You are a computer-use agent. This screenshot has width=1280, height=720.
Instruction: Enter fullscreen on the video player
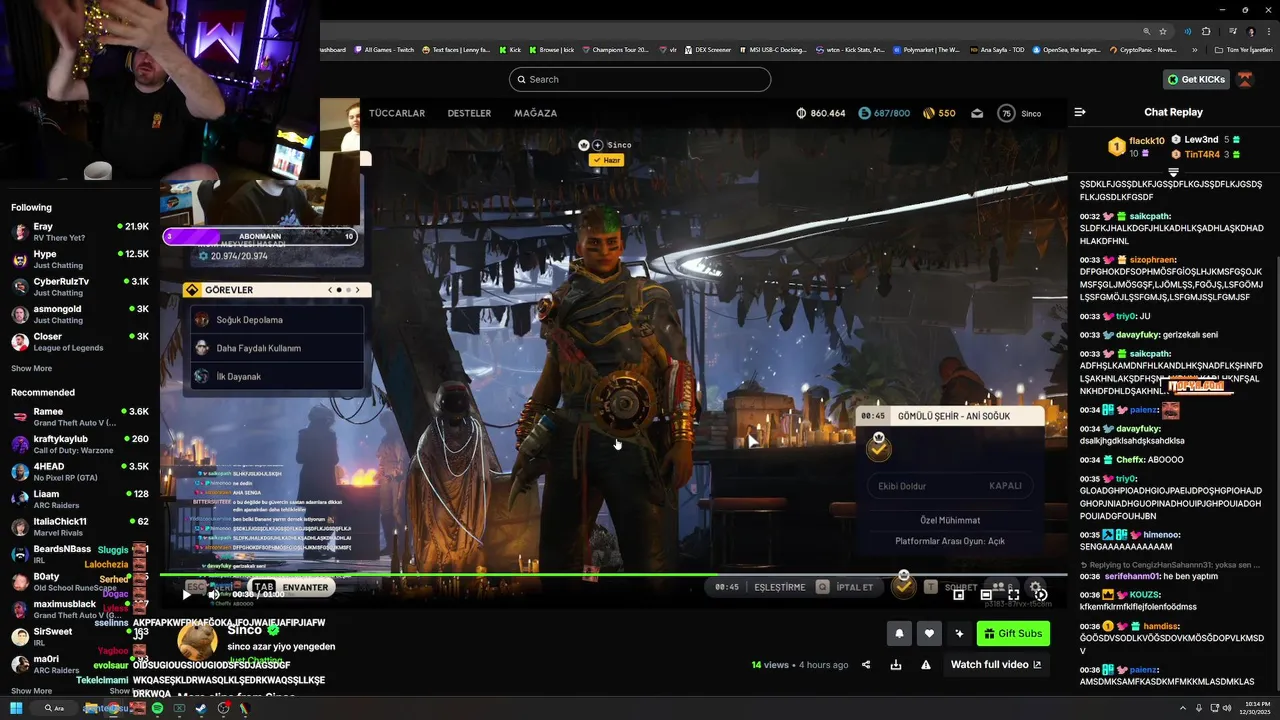coord(1013,594)
